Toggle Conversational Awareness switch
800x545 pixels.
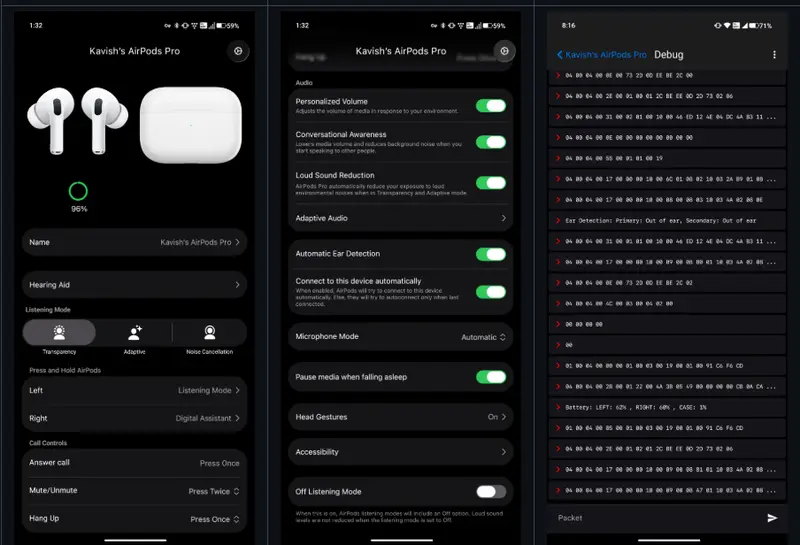click(490, 141)
